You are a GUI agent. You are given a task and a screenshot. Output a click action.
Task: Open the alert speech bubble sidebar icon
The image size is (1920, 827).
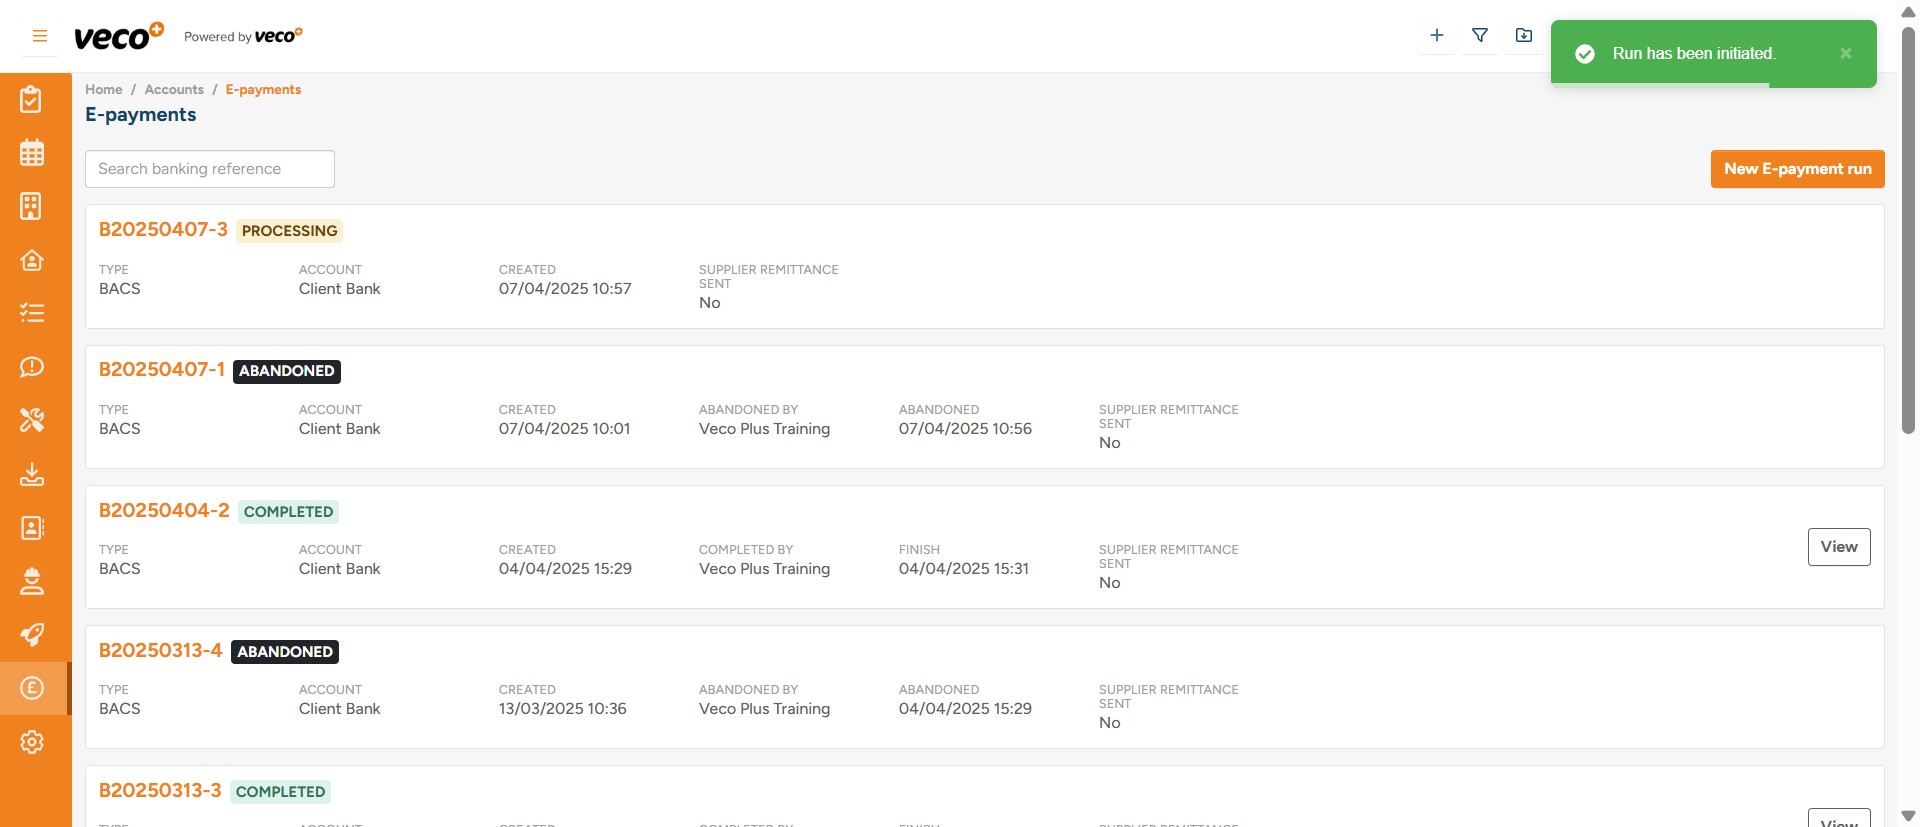click(32, 367)
